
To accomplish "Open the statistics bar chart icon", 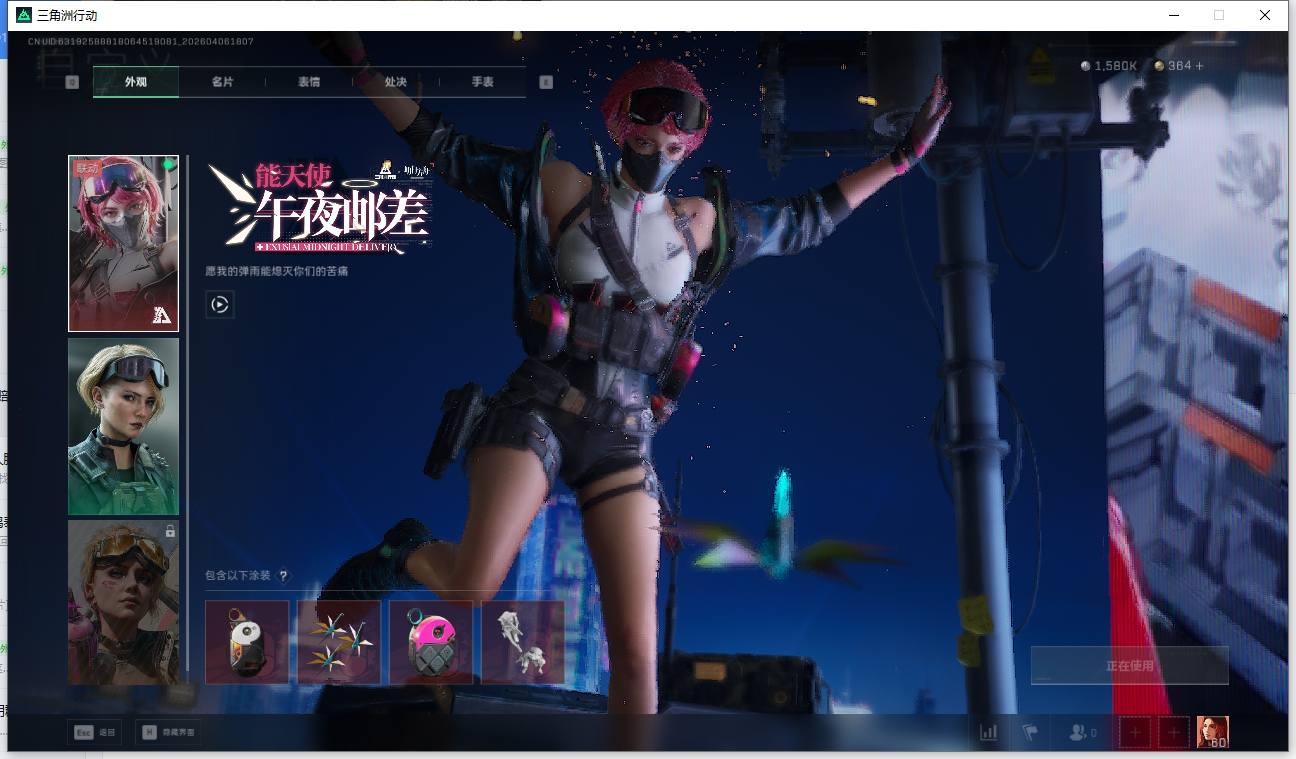I will (989, 733).
